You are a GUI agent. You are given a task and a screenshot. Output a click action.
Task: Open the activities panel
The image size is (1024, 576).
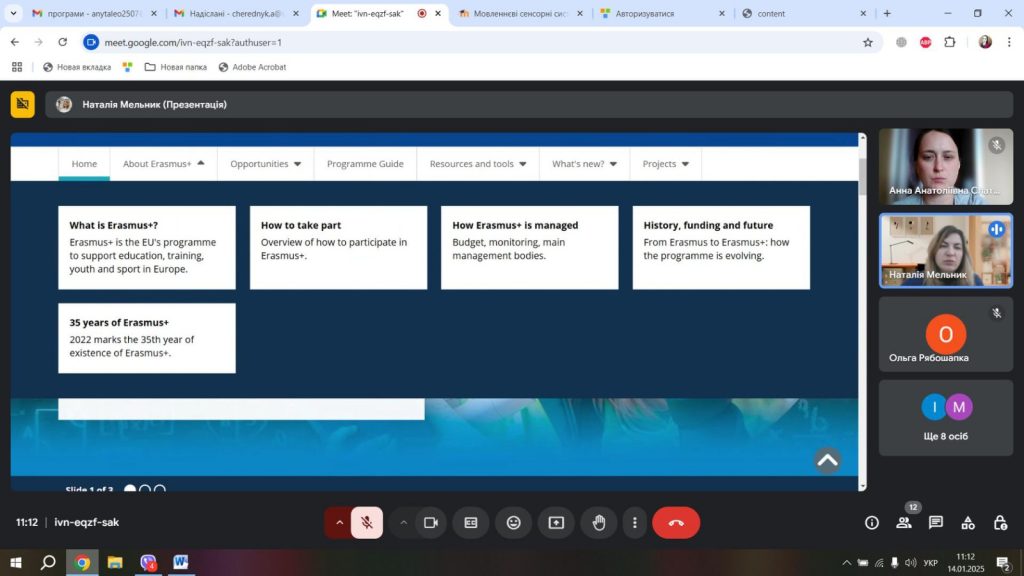pyautogui.click(x=968, y=522)
